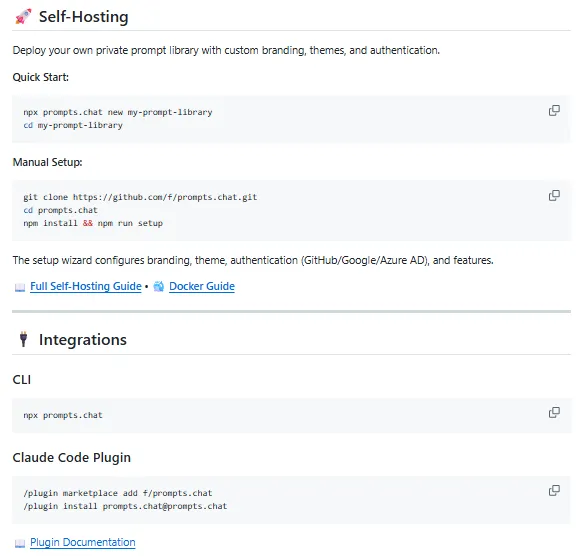Screen dimensions: 586x557
Task: Click the cd my-prompt-library code line
Action: point(73,125)
